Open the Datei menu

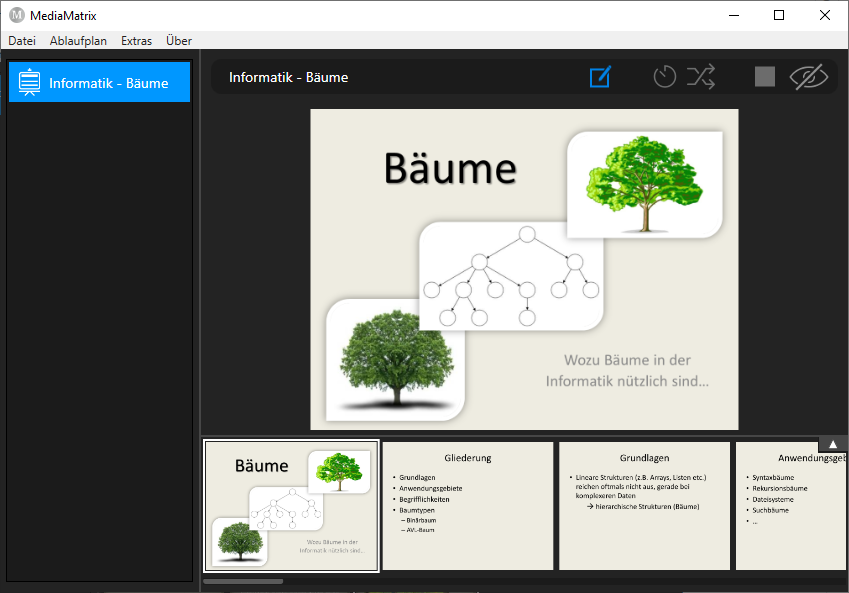pos(22,41)
